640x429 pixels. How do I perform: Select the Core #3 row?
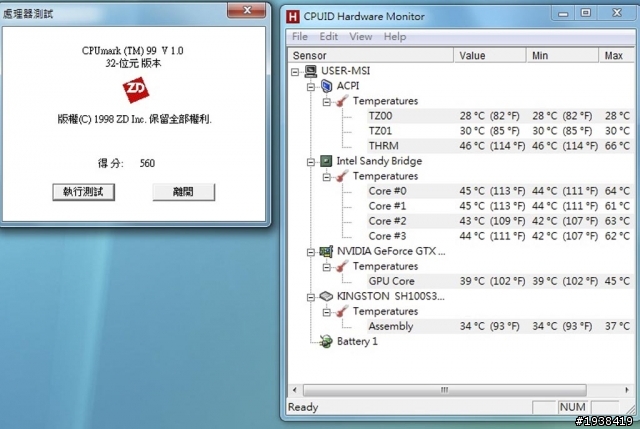[x=499, y=236]
